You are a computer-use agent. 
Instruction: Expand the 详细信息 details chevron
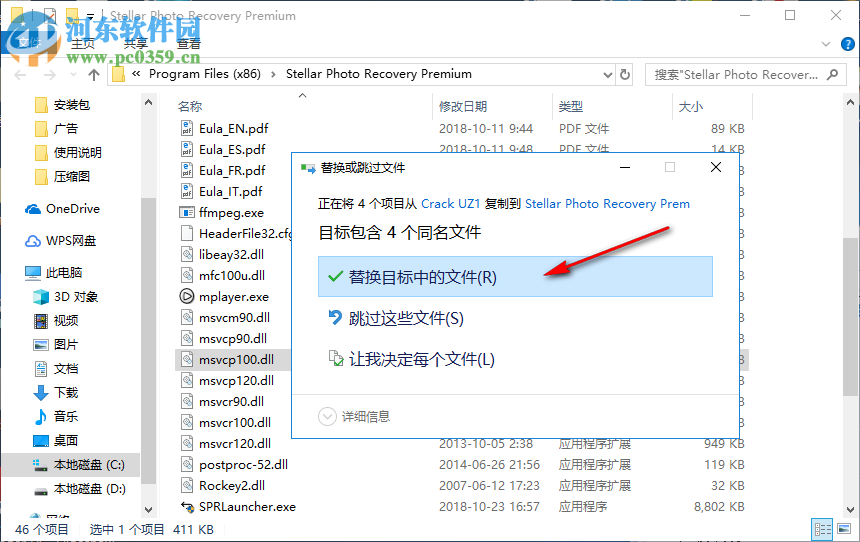coord(327,416)
